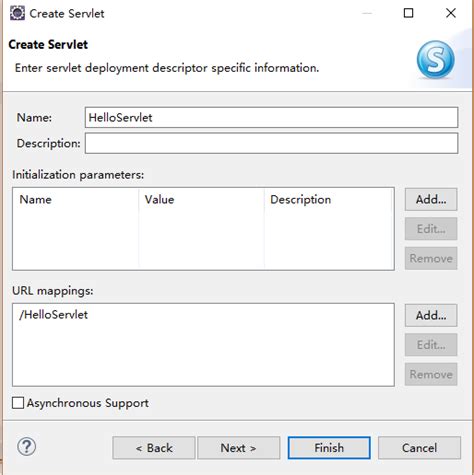This screenshot has width=474, height=475.
Task: Click the Name text field containing HelloServlet
Action: pyautogui.click(x=271, y=117)
